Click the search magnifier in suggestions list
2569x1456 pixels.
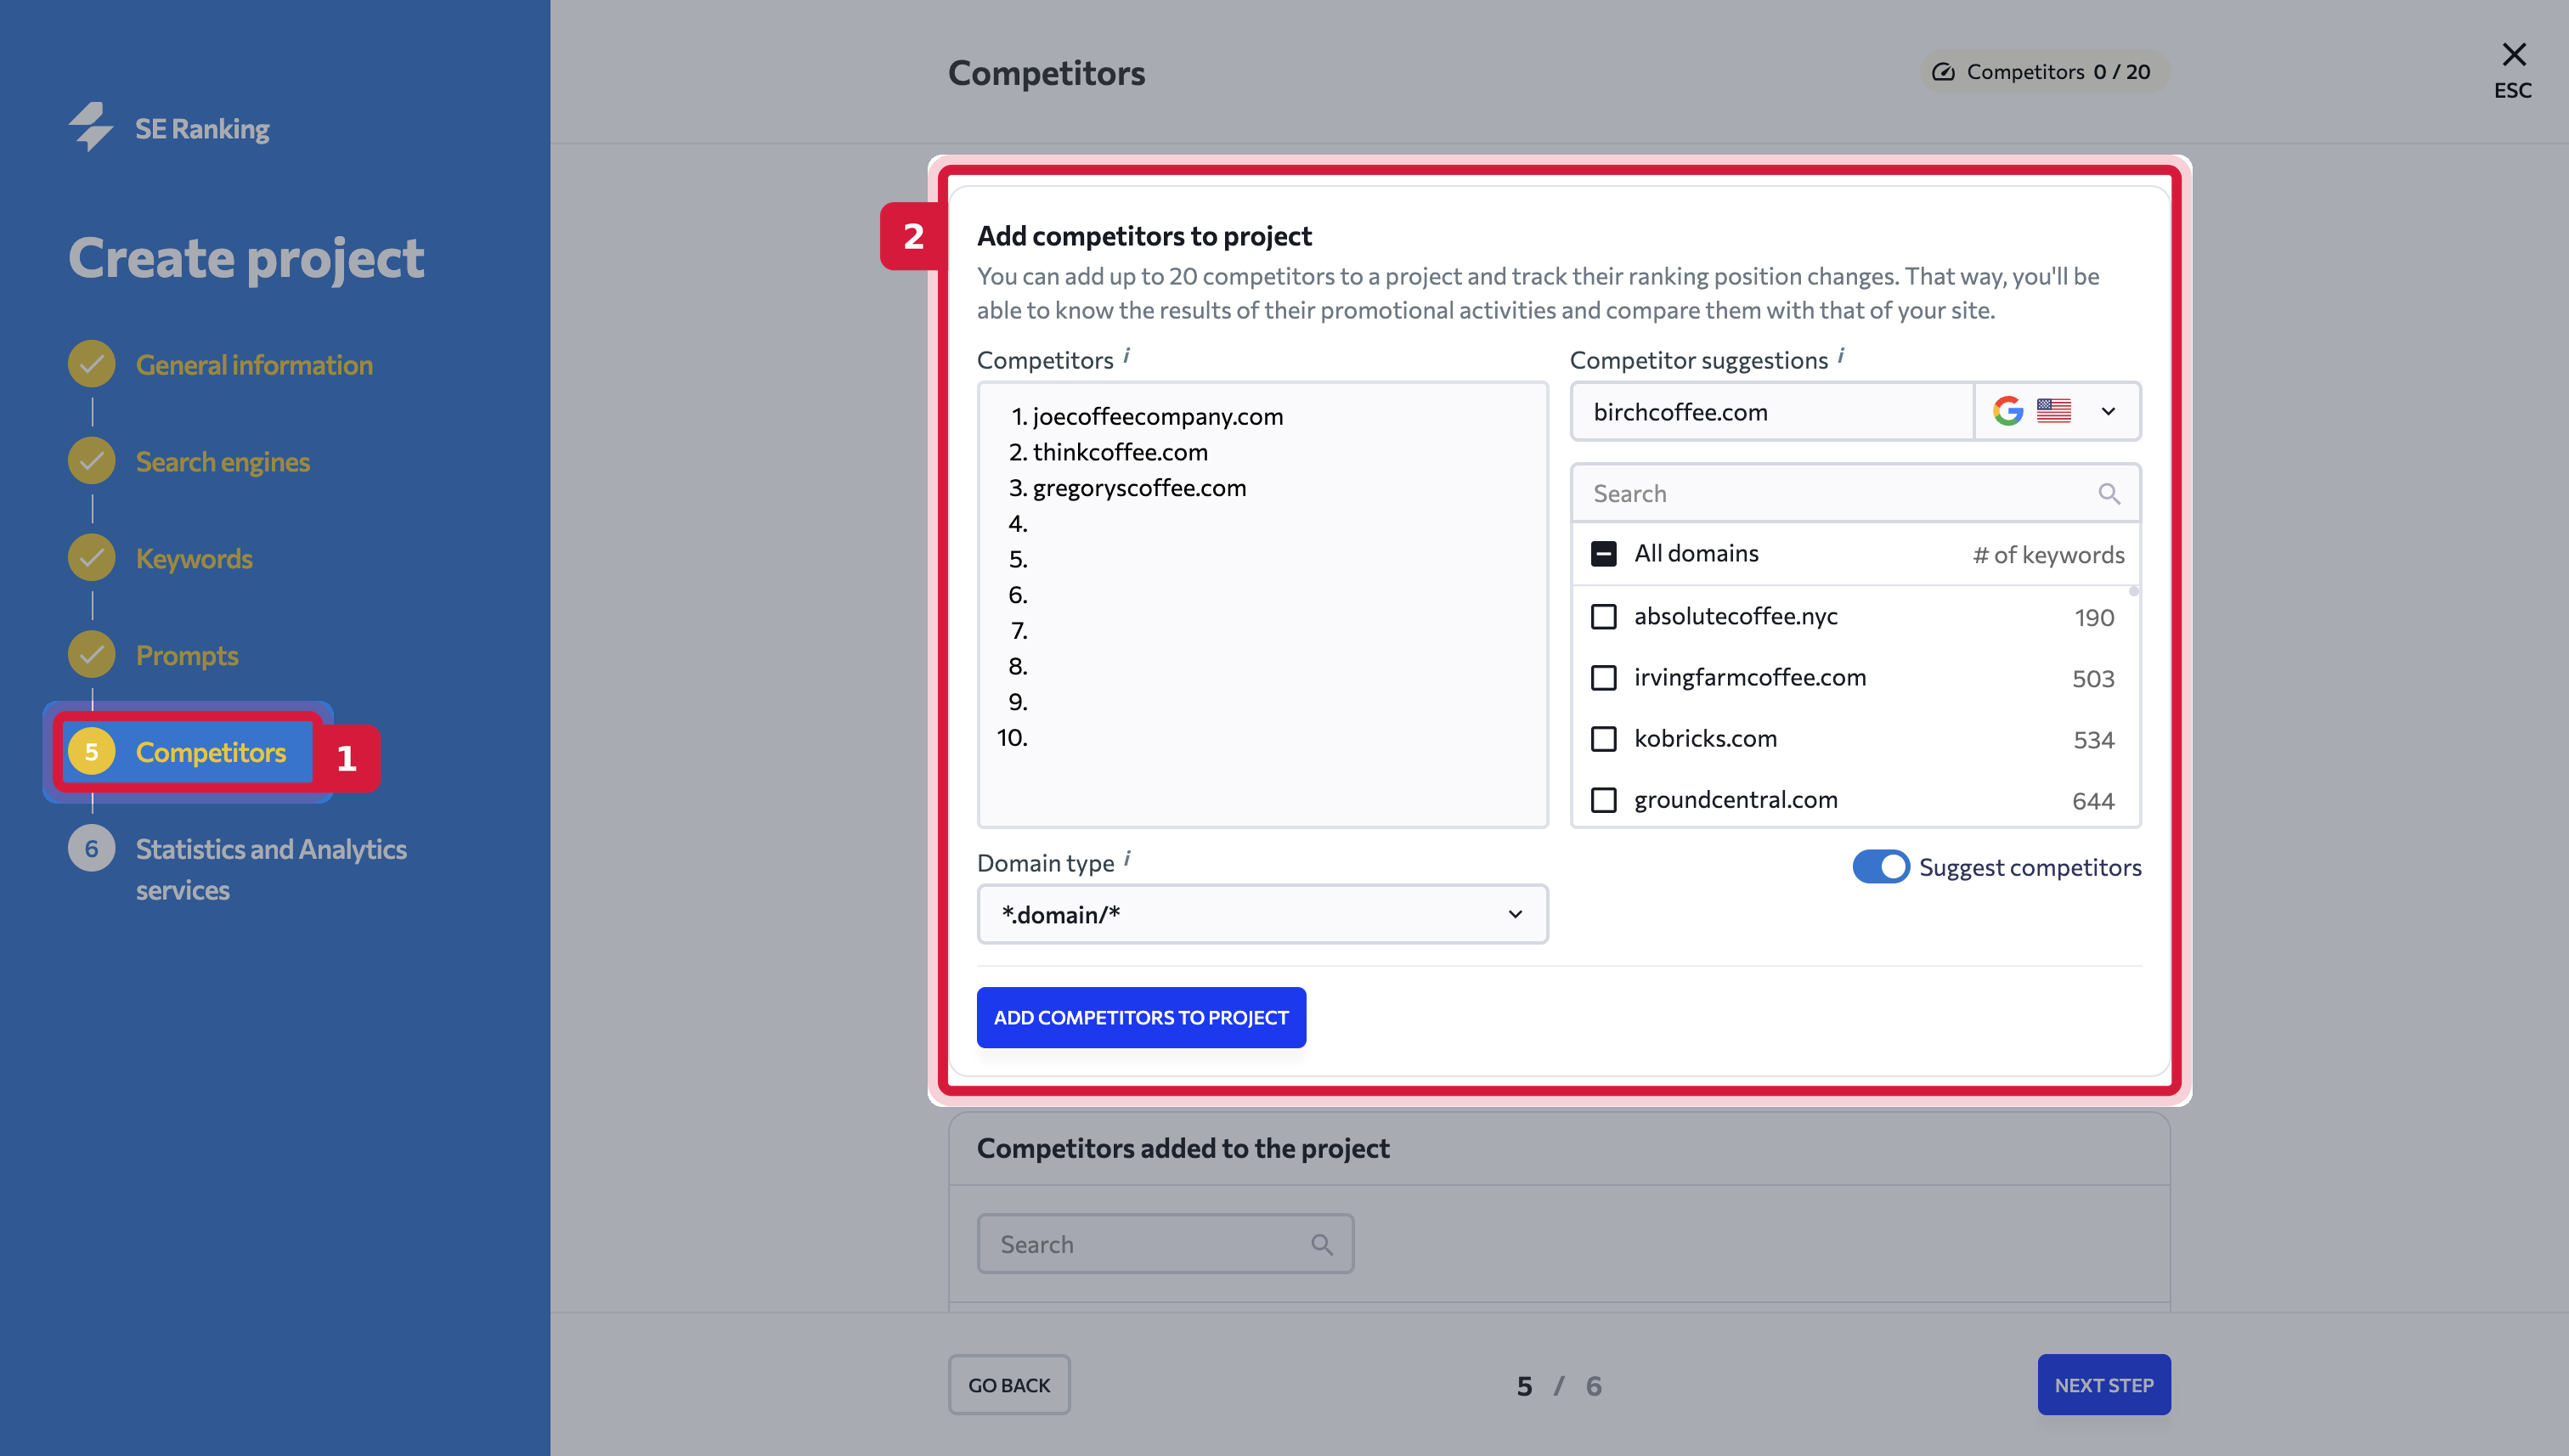(2109, 493)
